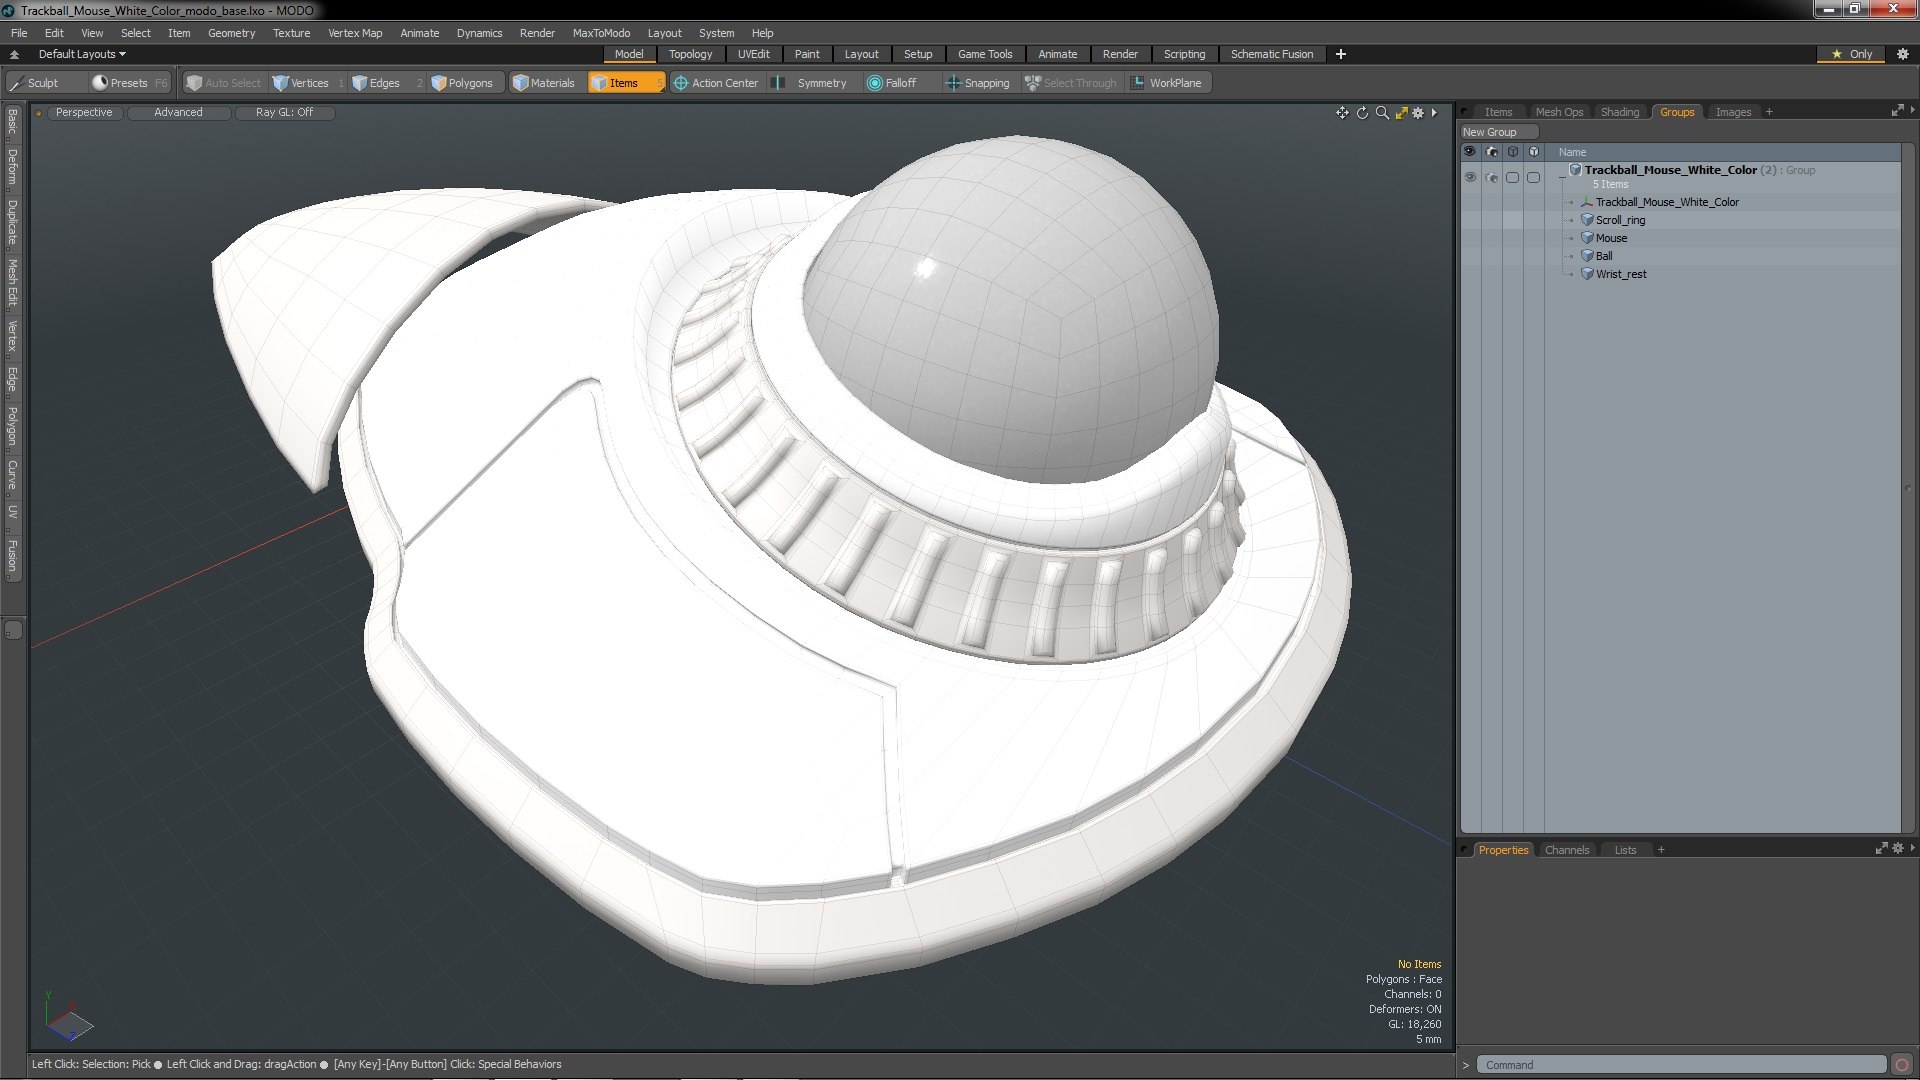
Task: Open the Texture menu
Action: [x=291, y=33]
